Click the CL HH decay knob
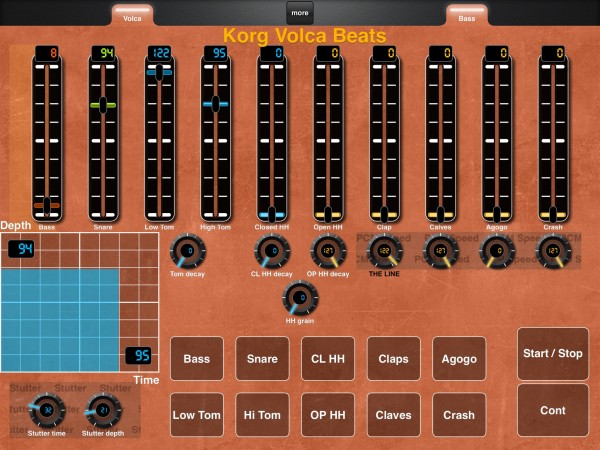 tap(272, 251)
